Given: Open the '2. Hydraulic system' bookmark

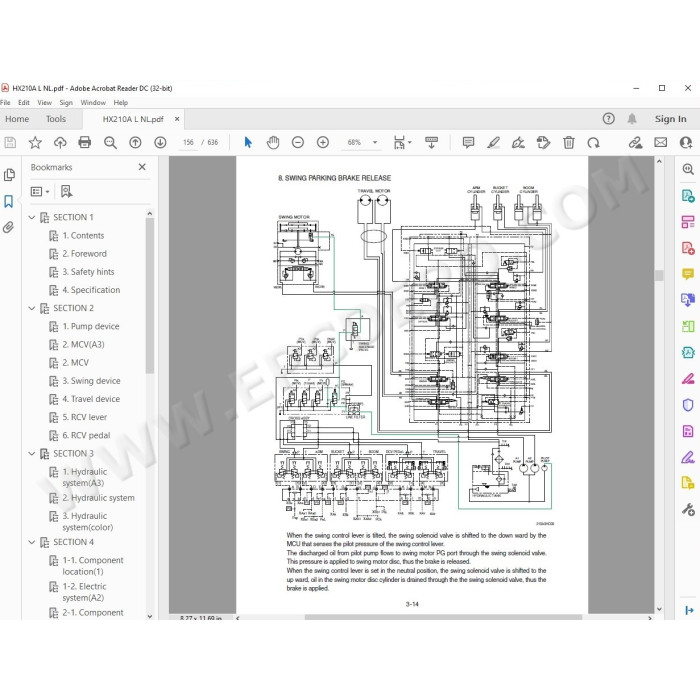Looking at the screenshot, I should point(98,498).
